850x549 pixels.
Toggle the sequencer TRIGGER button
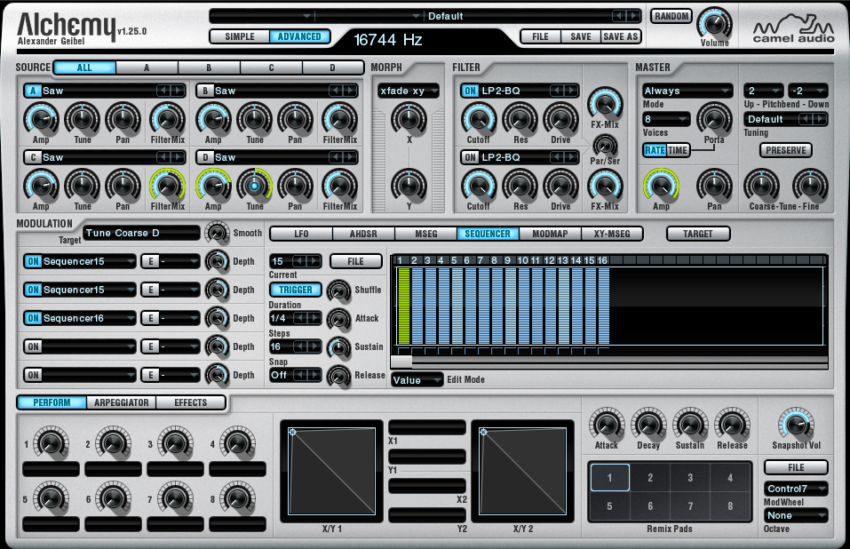[295, 290]
